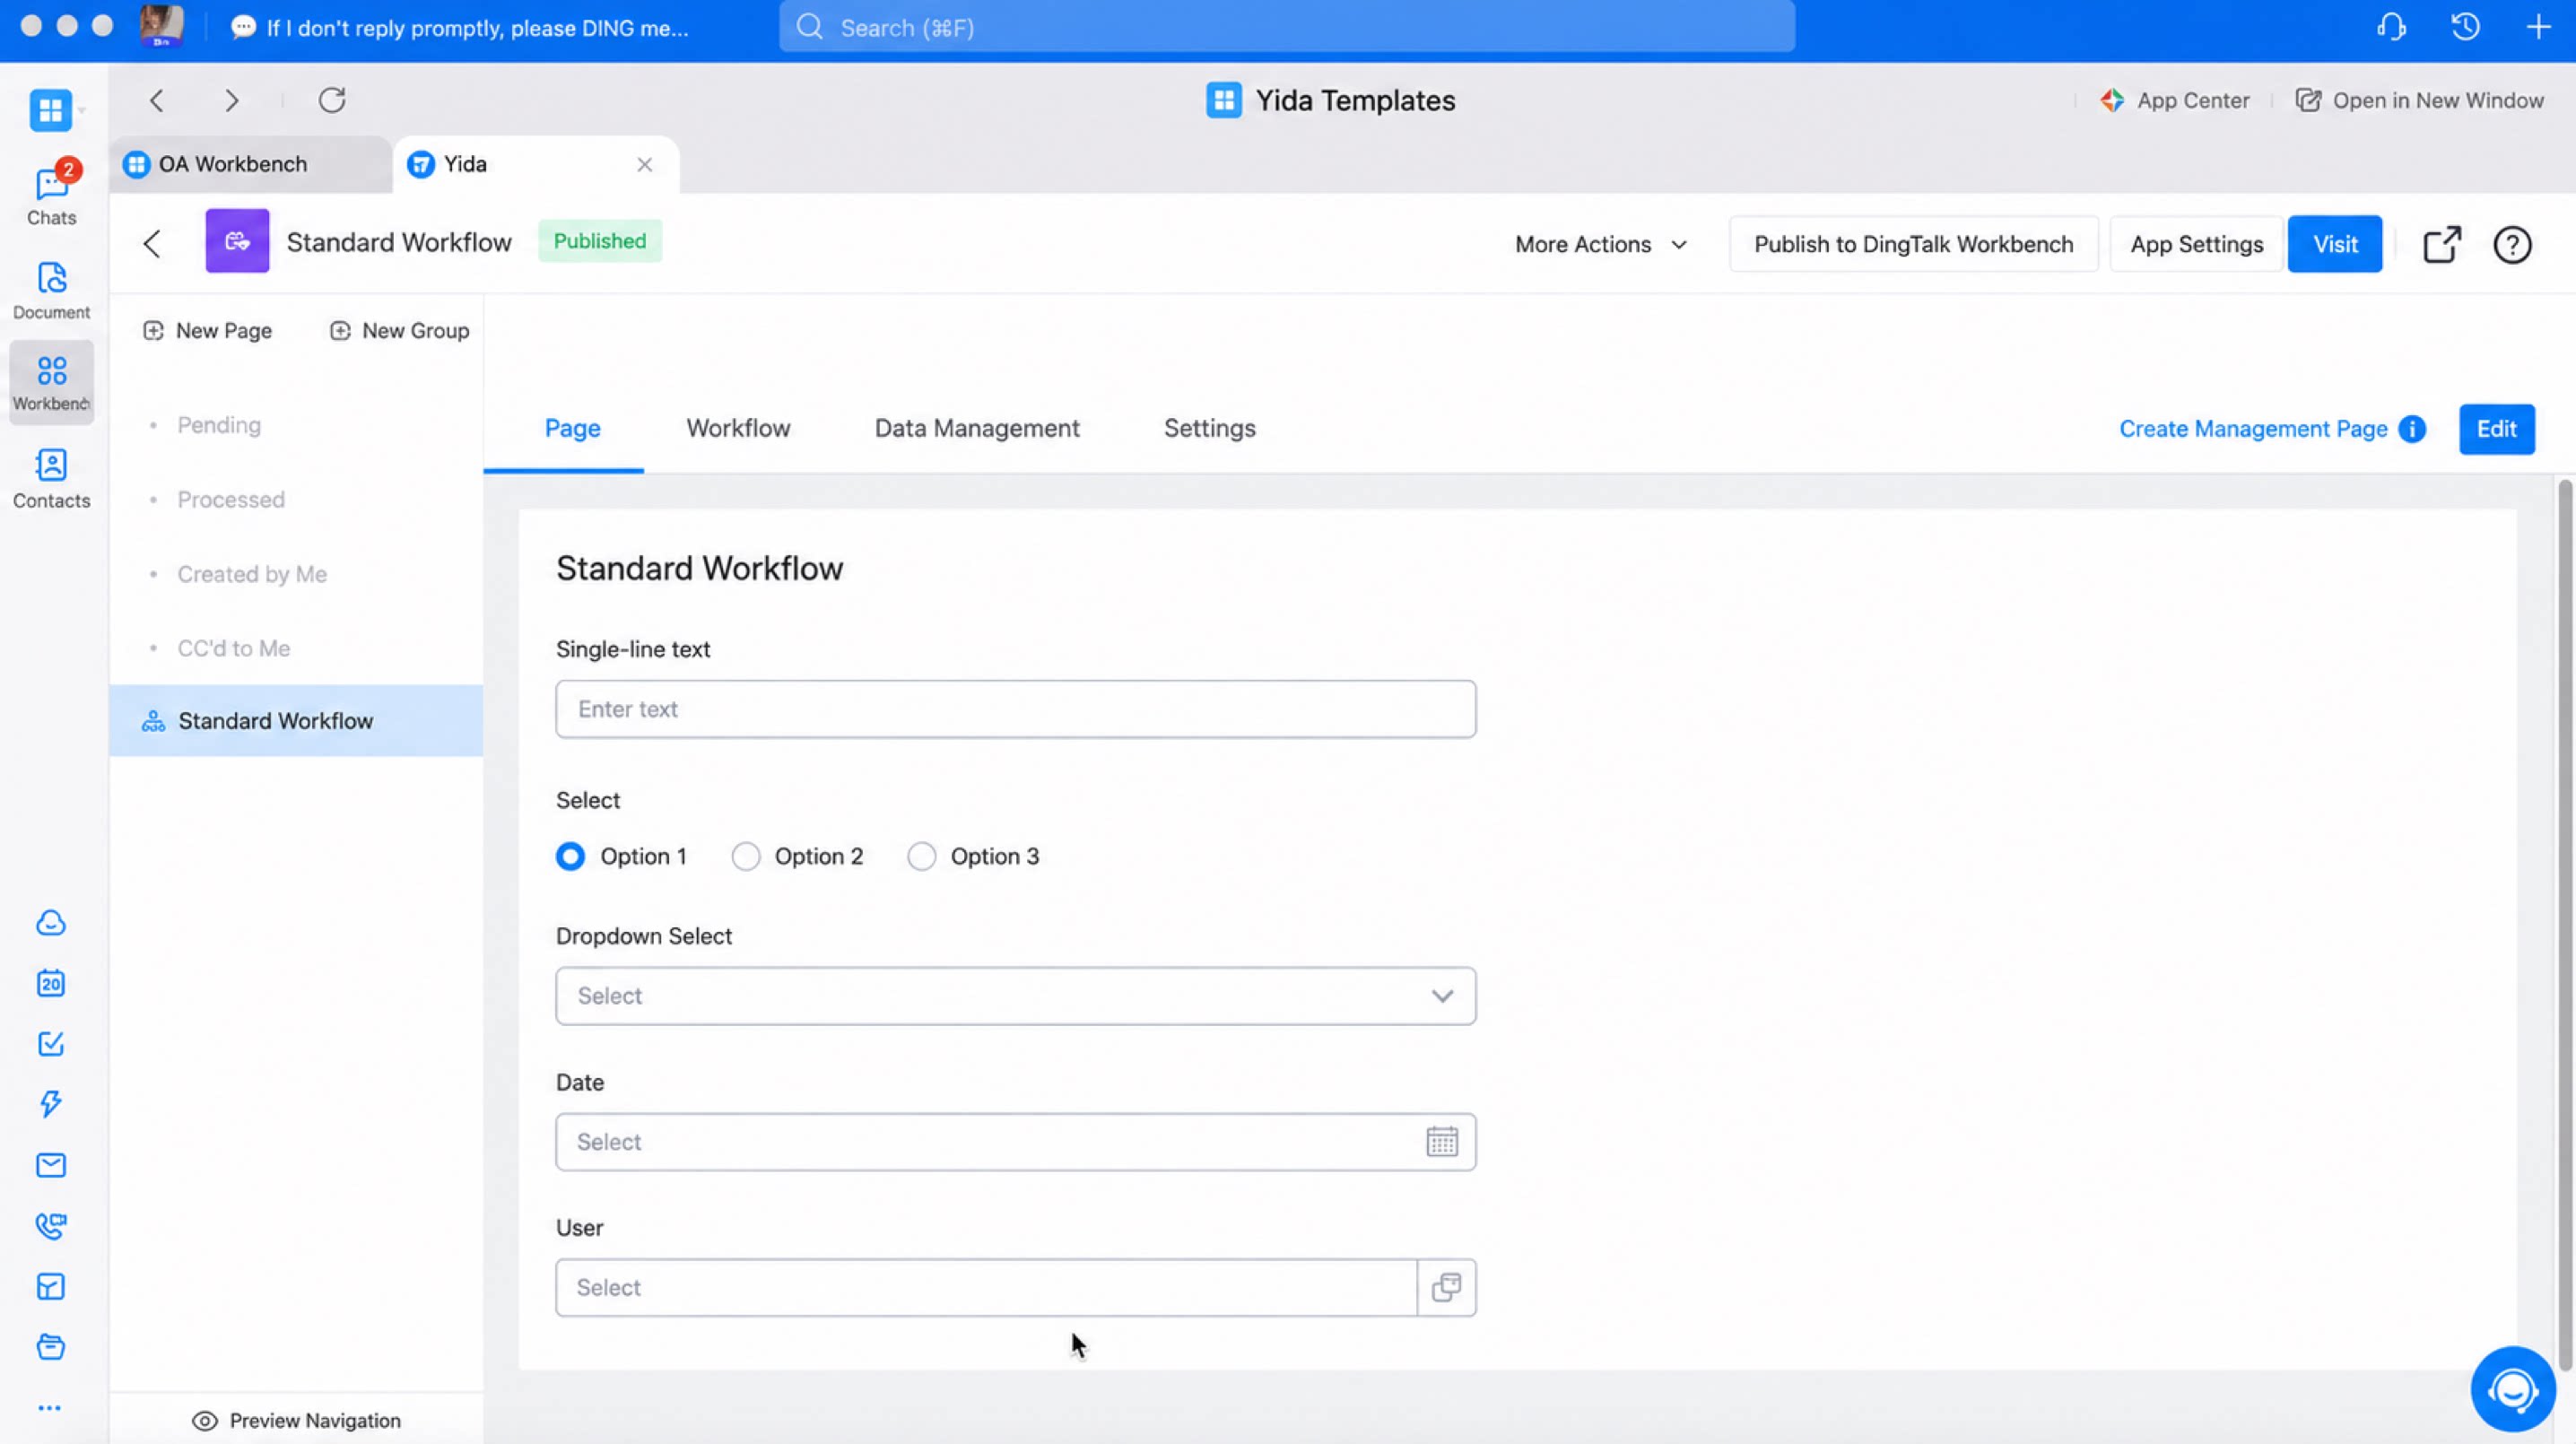
Task: Click the mail icon in the sidebar
Action: (51, 1165)
